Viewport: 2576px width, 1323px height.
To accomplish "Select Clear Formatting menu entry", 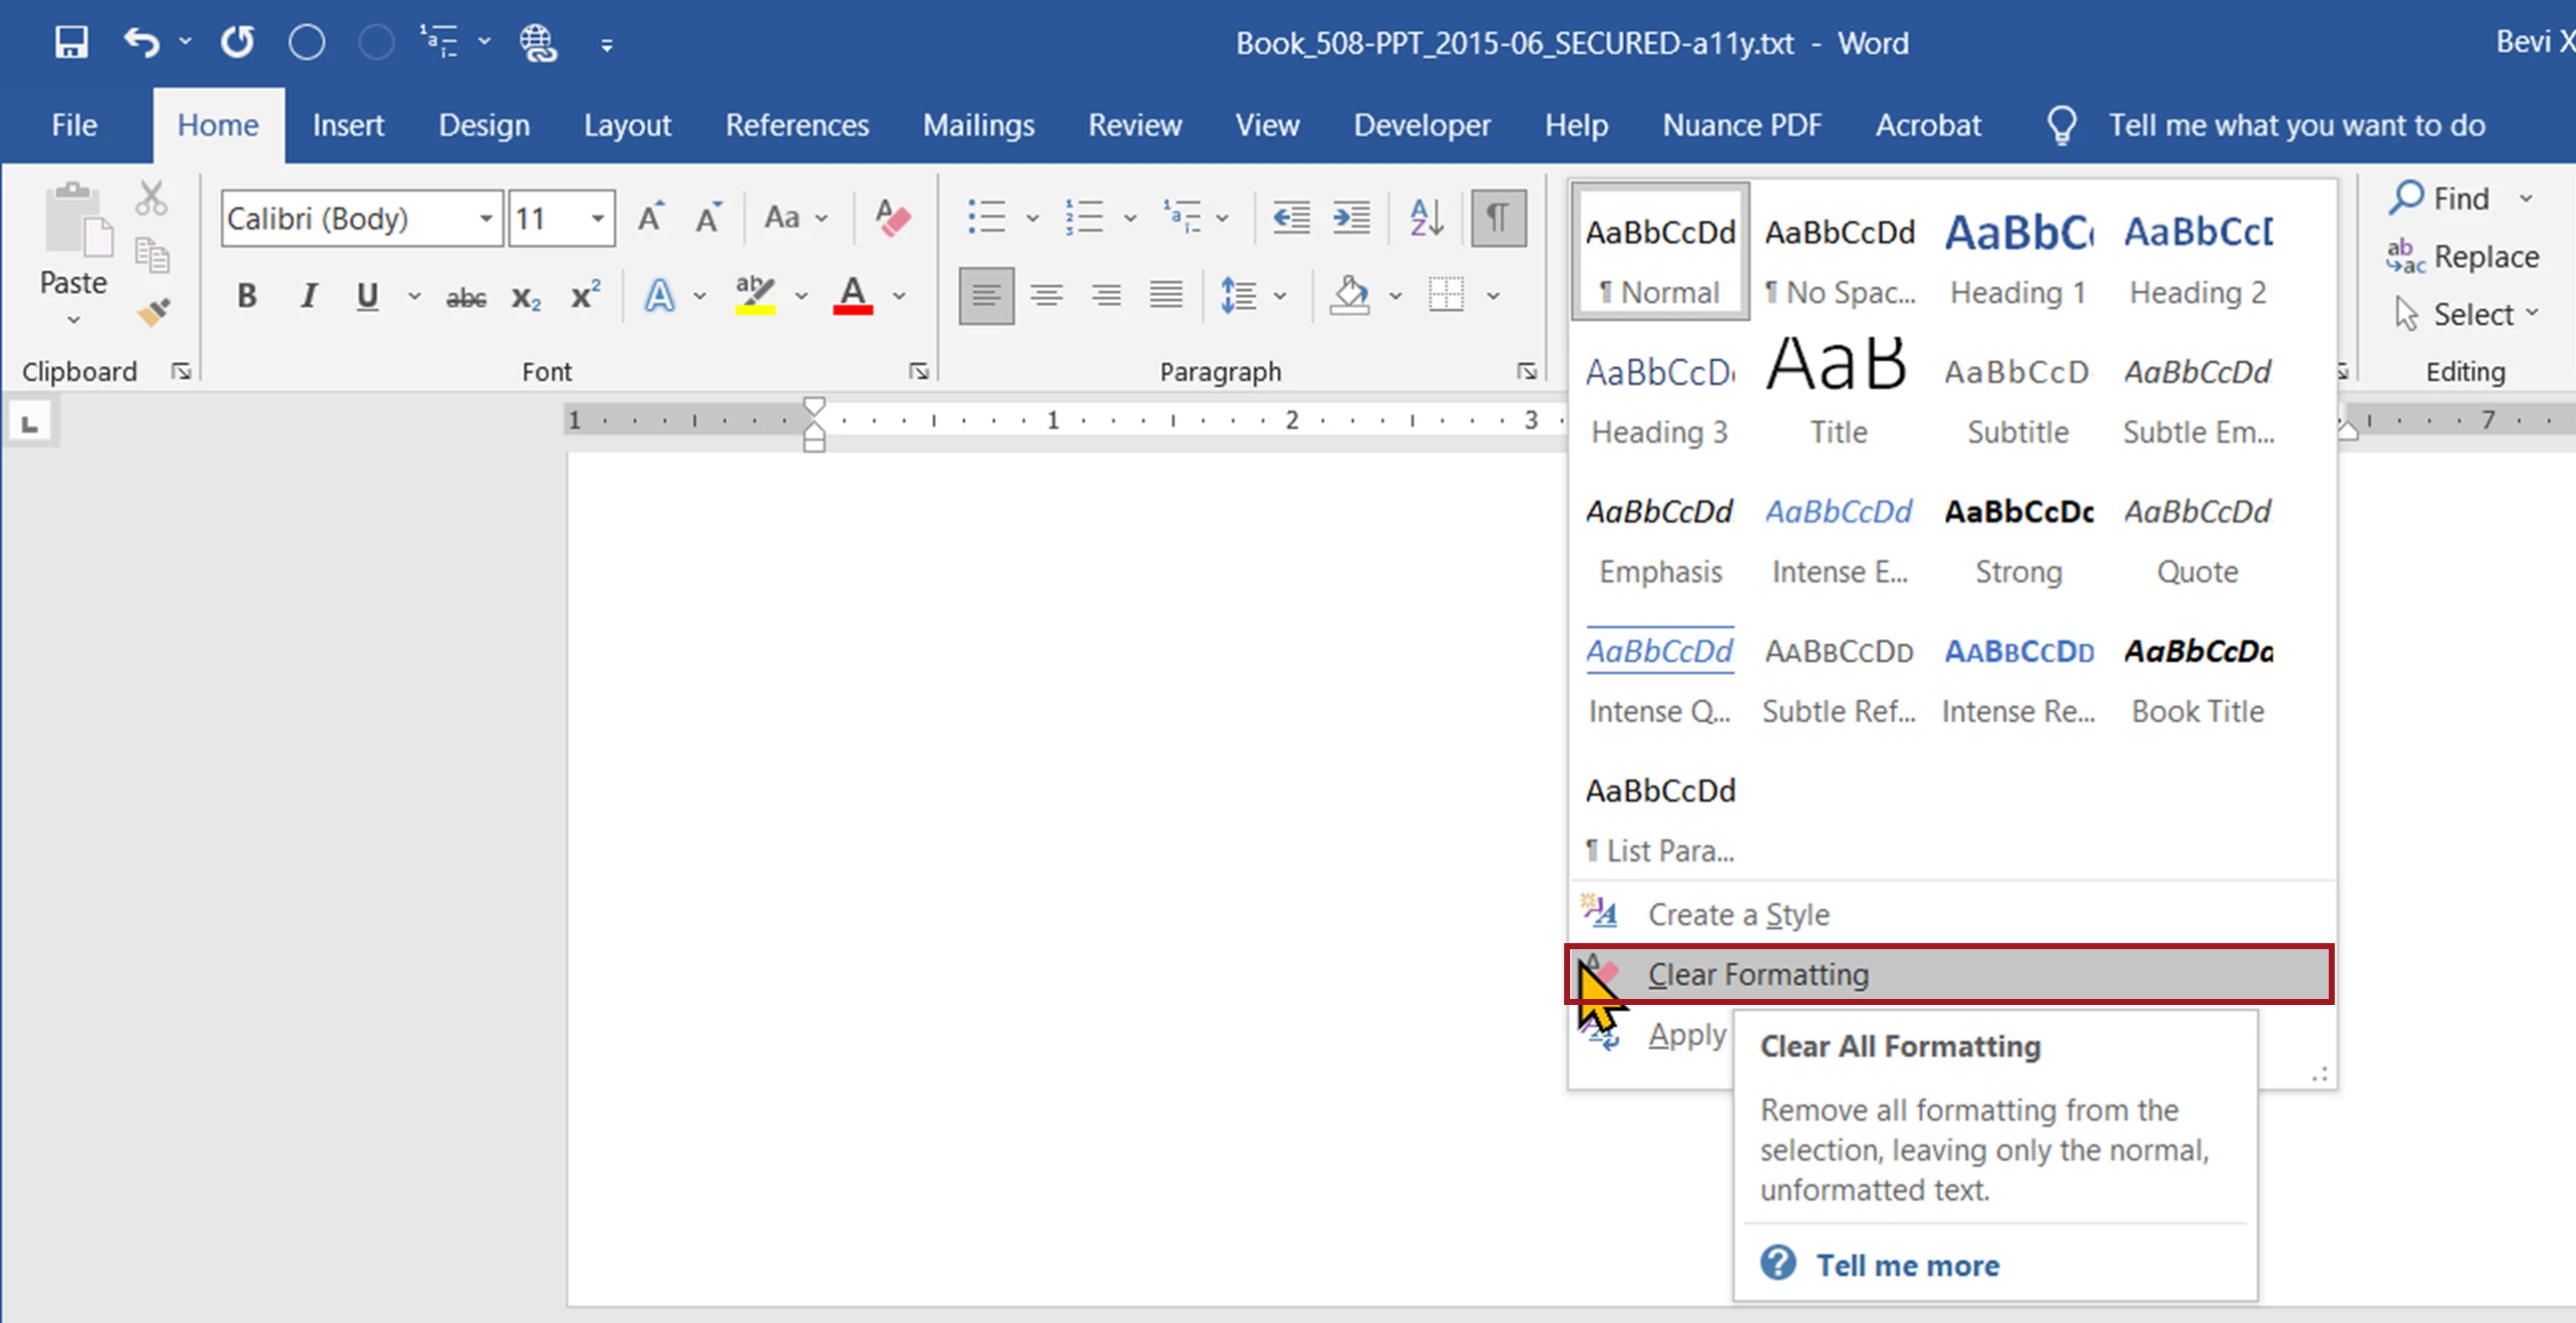I will pos(1757,974).
